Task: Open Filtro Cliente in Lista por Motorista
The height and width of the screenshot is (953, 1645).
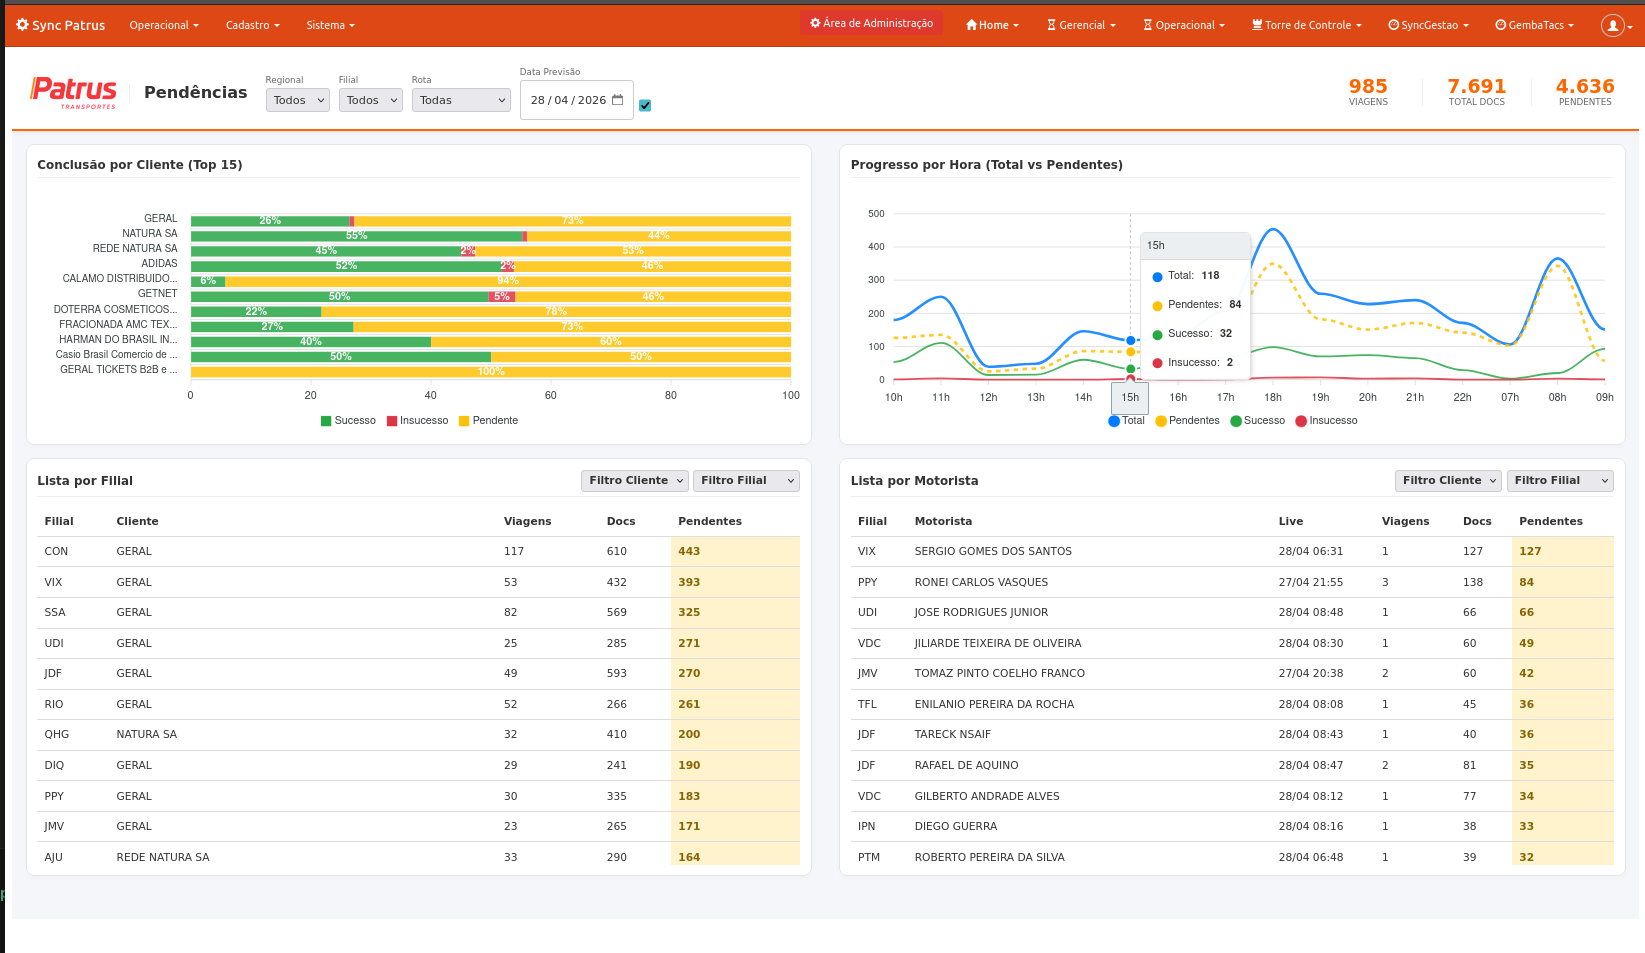Action: pos(1448,481)
